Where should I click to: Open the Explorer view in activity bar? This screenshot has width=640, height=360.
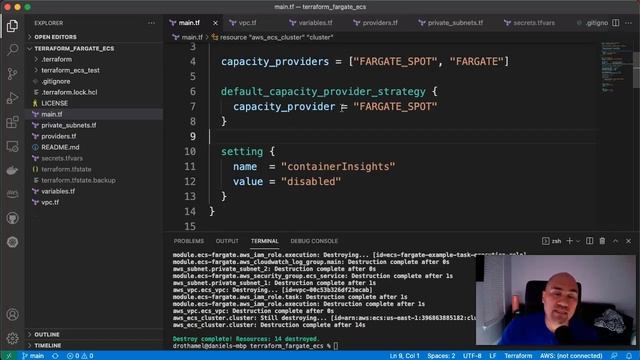(12, 26)
